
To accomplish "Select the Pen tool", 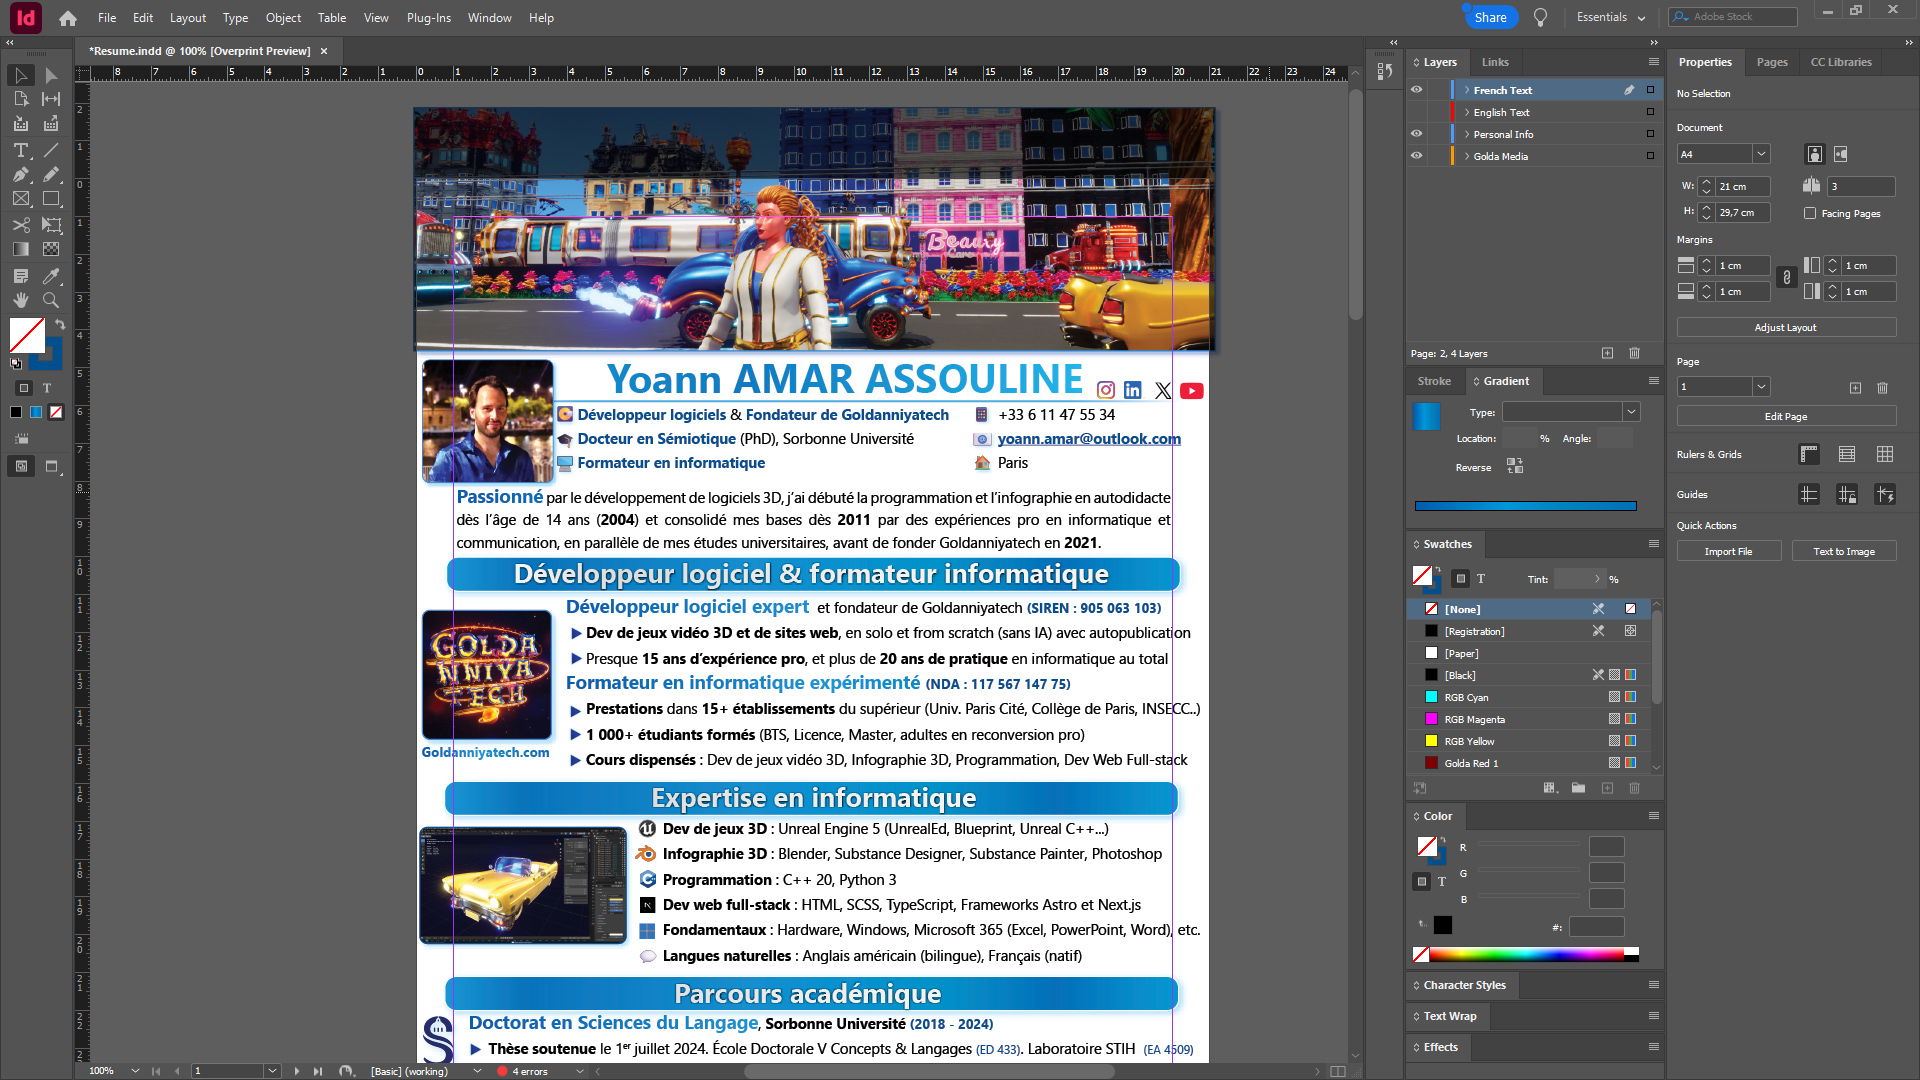I will click(20, 175).
